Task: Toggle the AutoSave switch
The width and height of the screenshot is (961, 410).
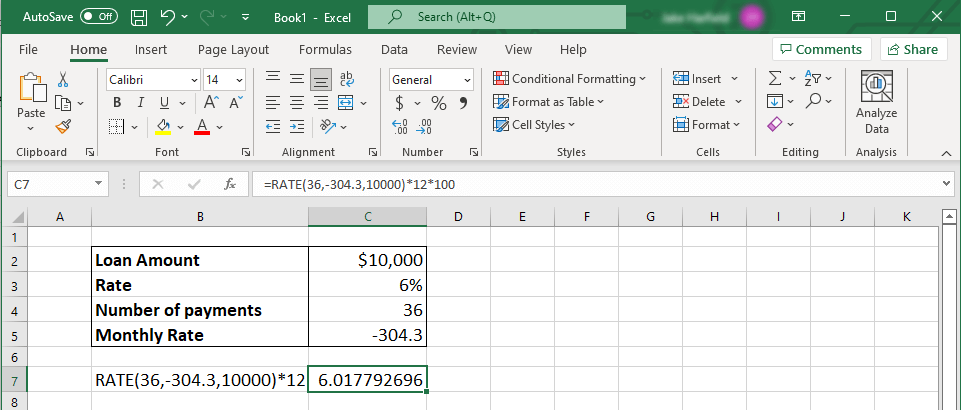Action: point(99,17)
